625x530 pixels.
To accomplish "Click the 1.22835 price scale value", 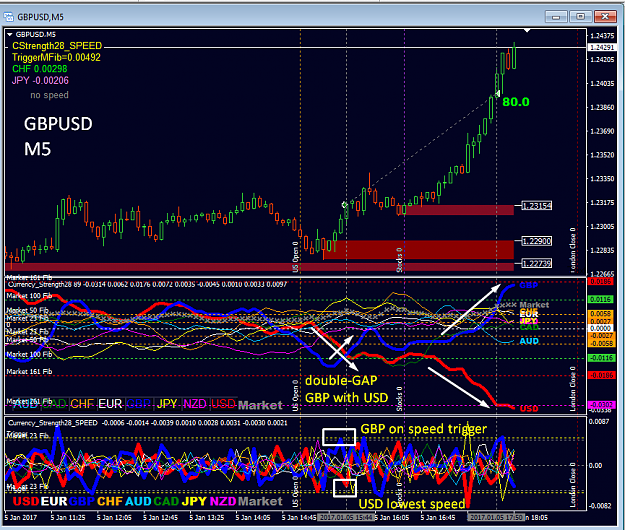I will coord(602,250).
